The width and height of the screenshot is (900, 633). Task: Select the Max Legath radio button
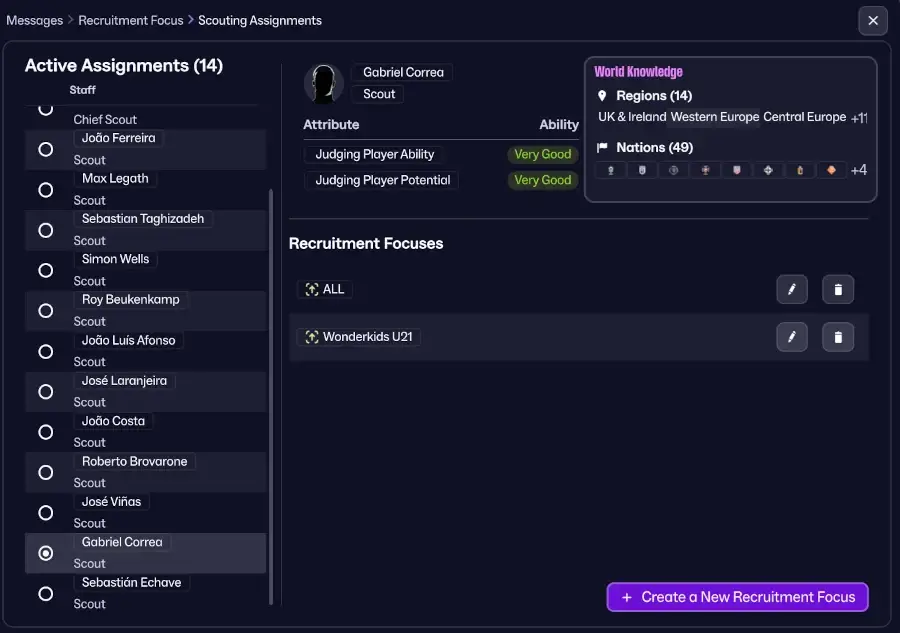coord(45,190)
